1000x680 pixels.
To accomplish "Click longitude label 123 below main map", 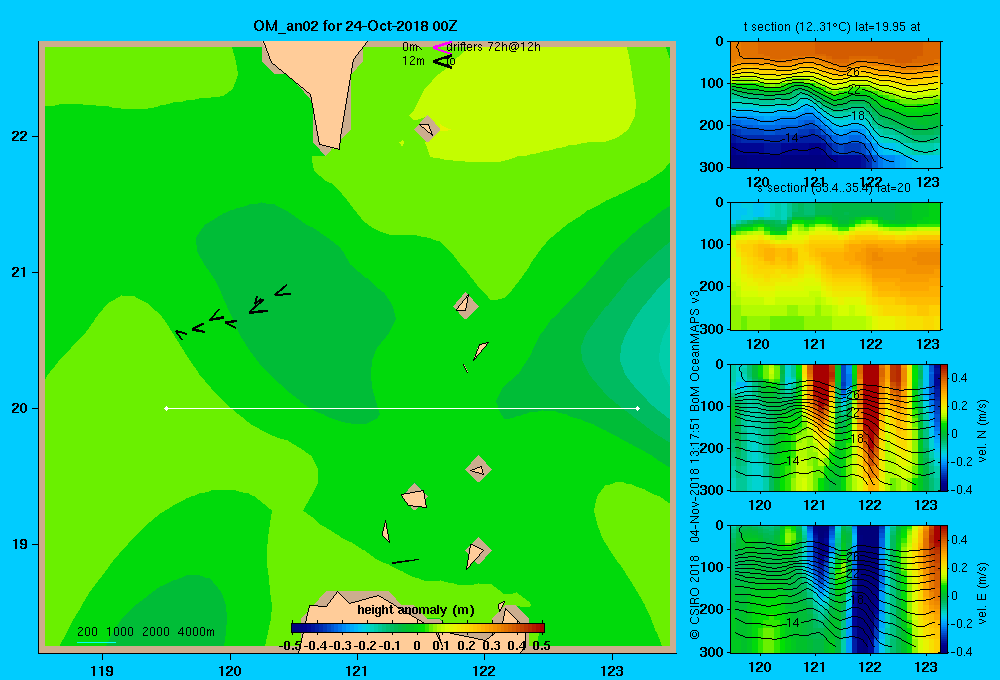I will 612,671.
